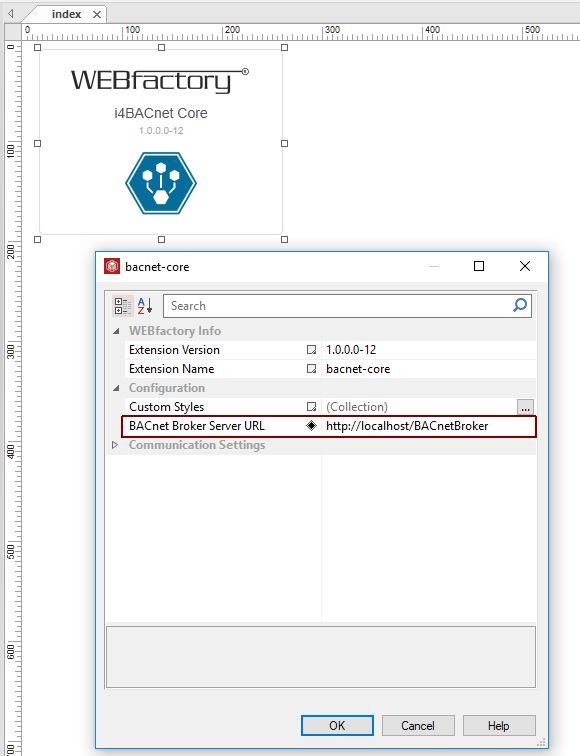Click the bacnet-core dialog title icon
The height and width of the screenshot is (756, 580).
(112, 266)
